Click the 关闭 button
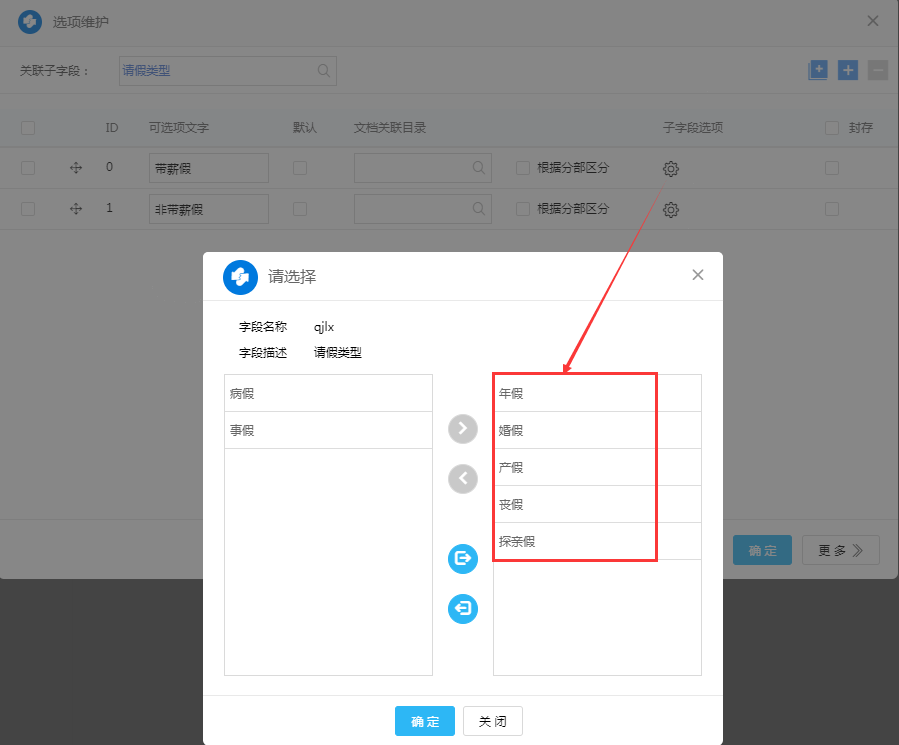This screenshot has width=899, height=745. tap(492, 721)
